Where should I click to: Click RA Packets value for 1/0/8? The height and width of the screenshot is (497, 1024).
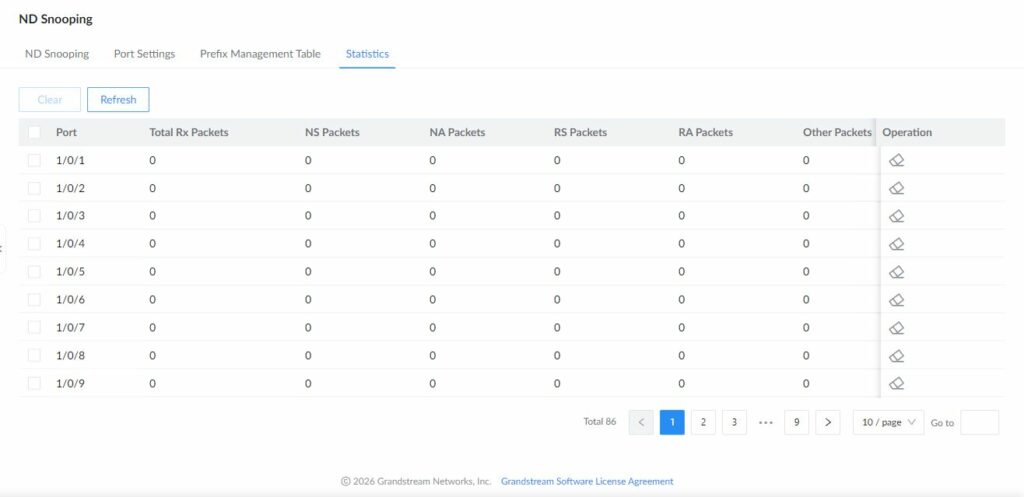tap(681, 355)
